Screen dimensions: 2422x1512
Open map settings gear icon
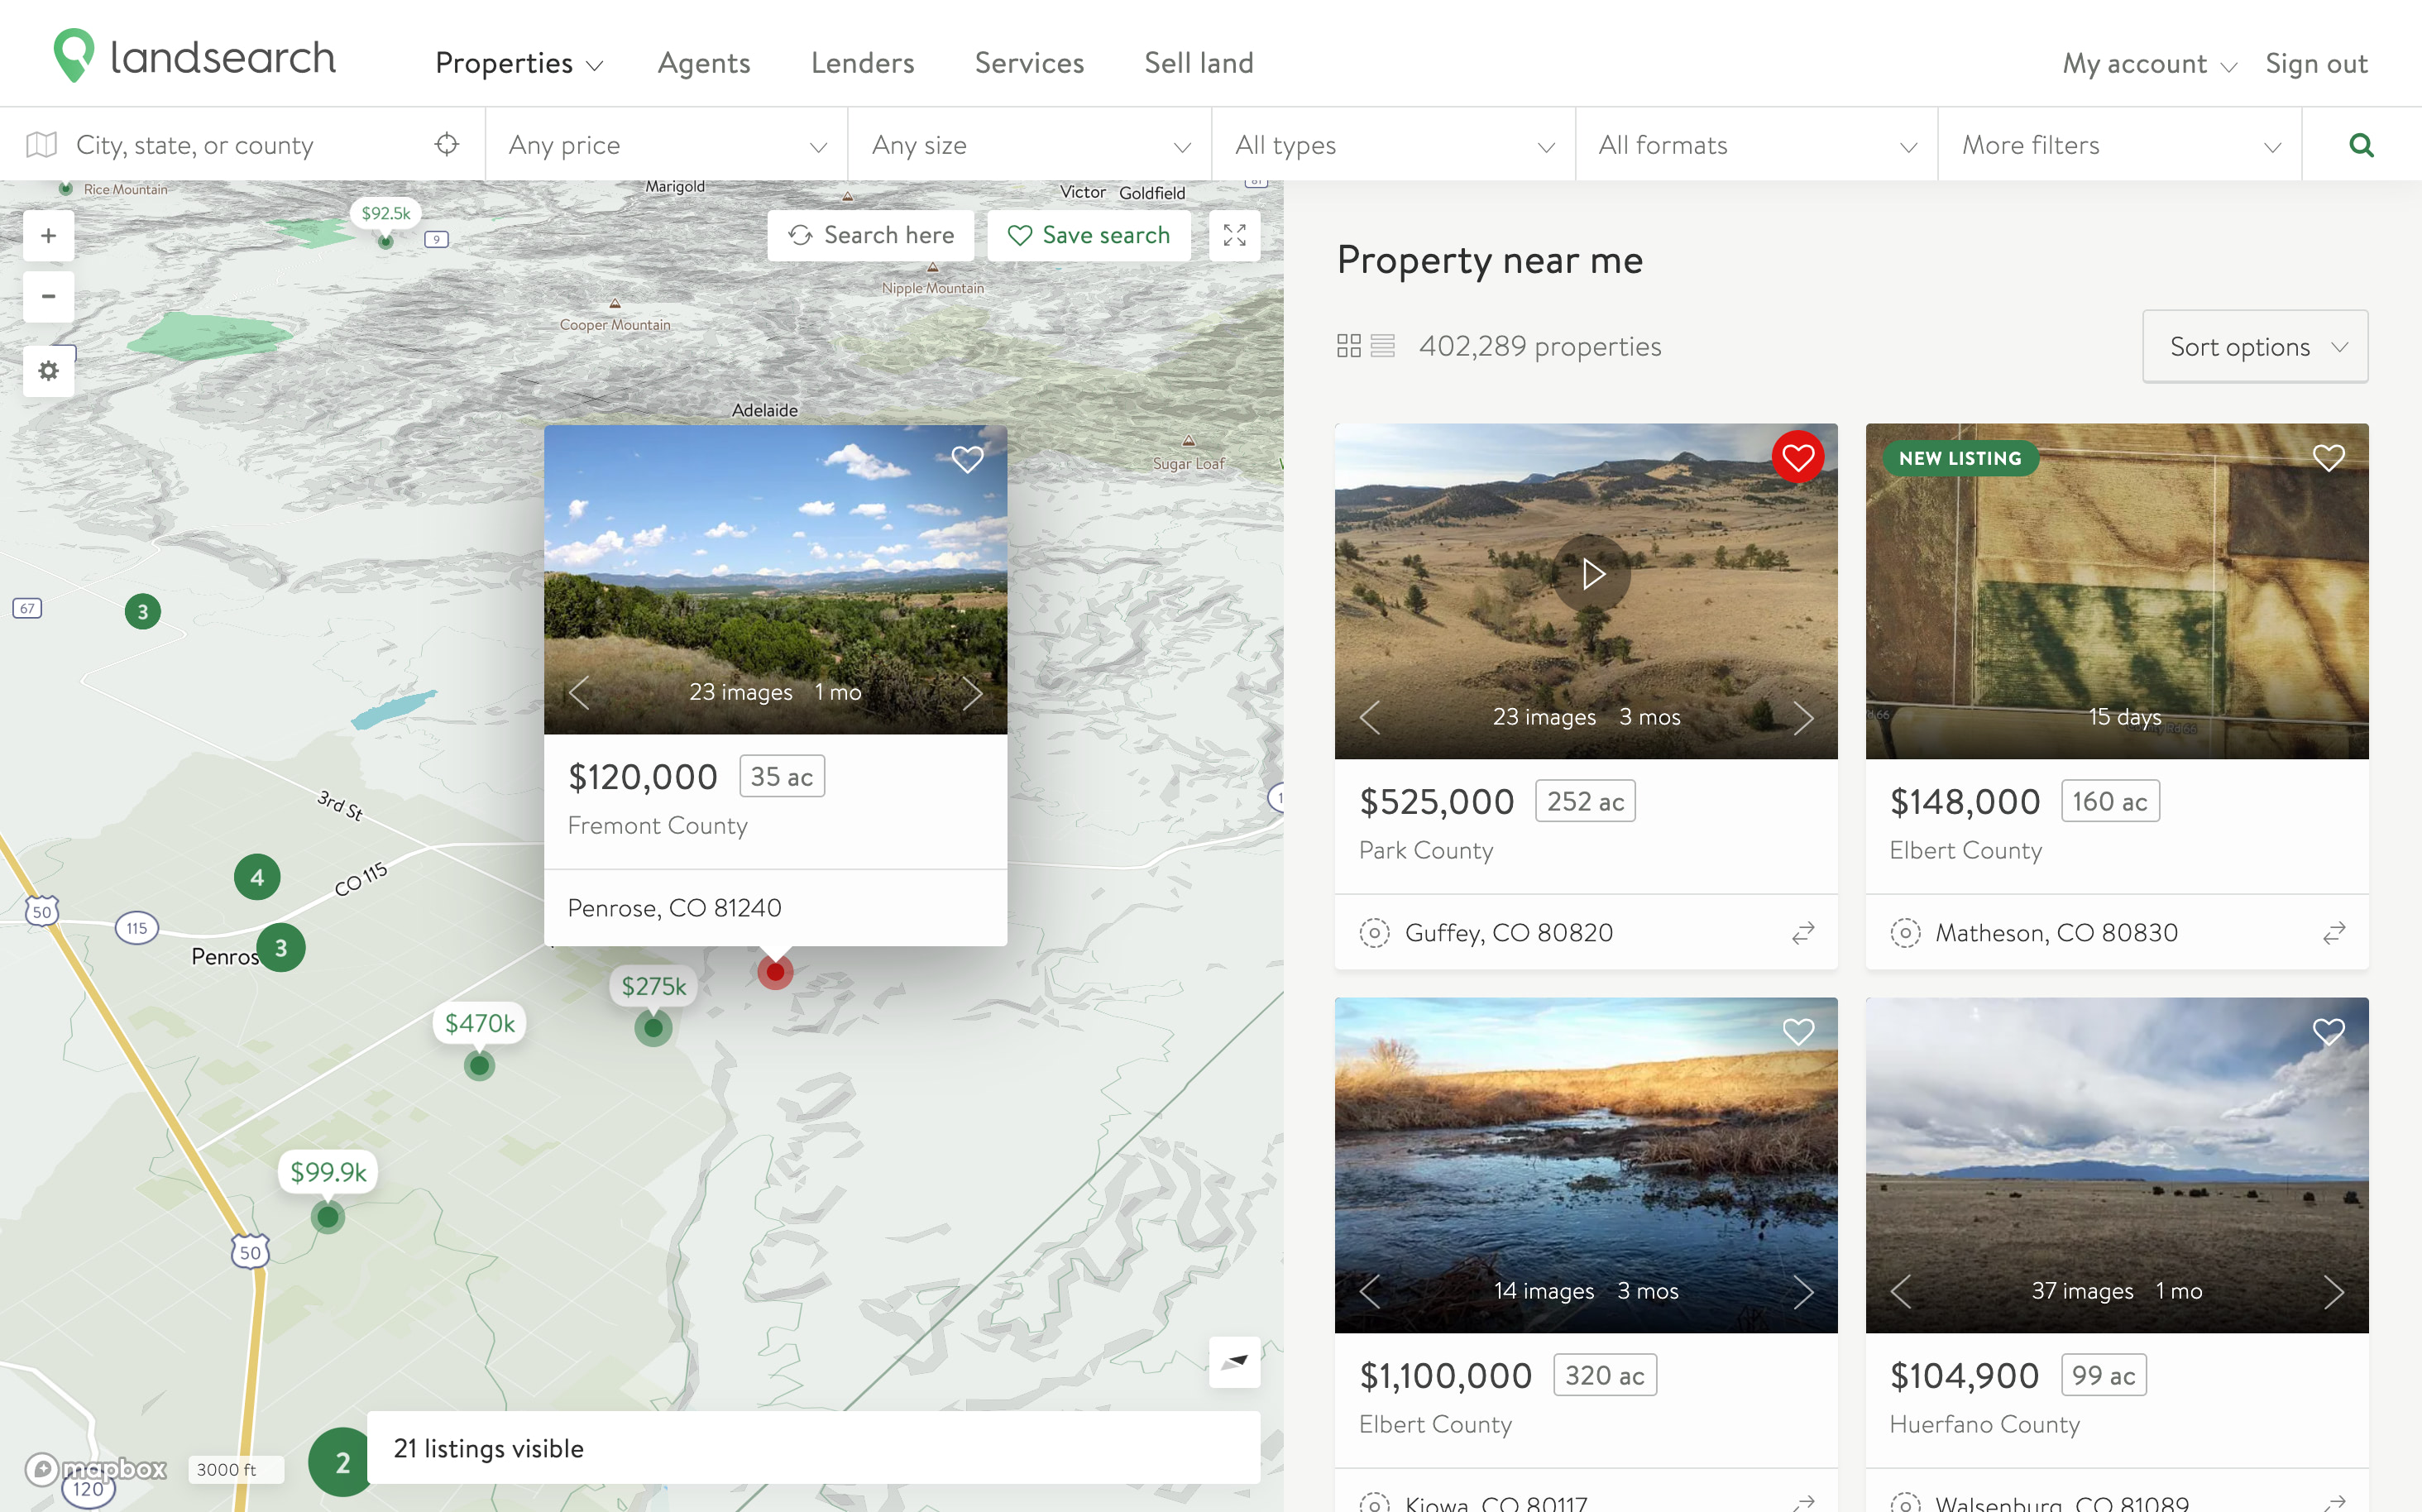click(x=48, y=371)
